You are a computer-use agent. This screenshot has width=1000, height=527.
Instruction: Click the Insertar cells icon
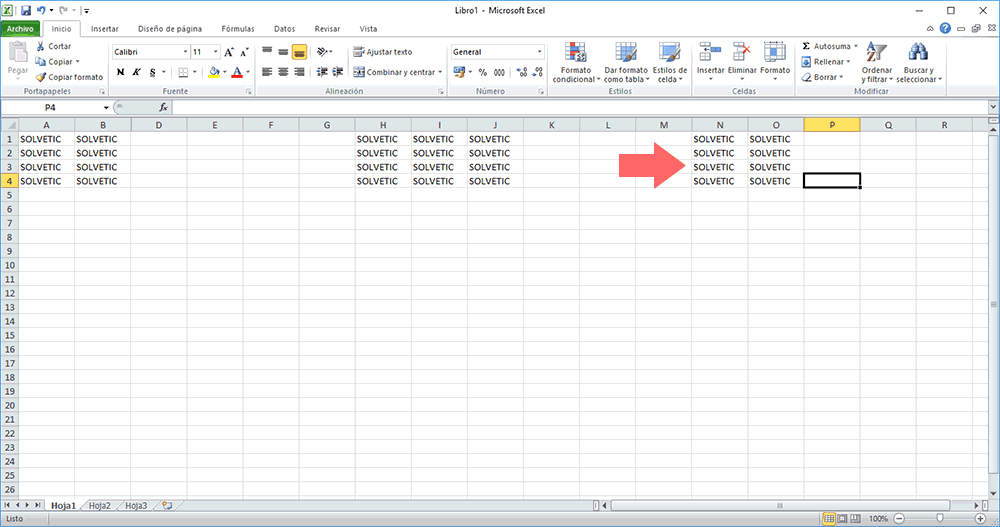click(x=710, y=53)
